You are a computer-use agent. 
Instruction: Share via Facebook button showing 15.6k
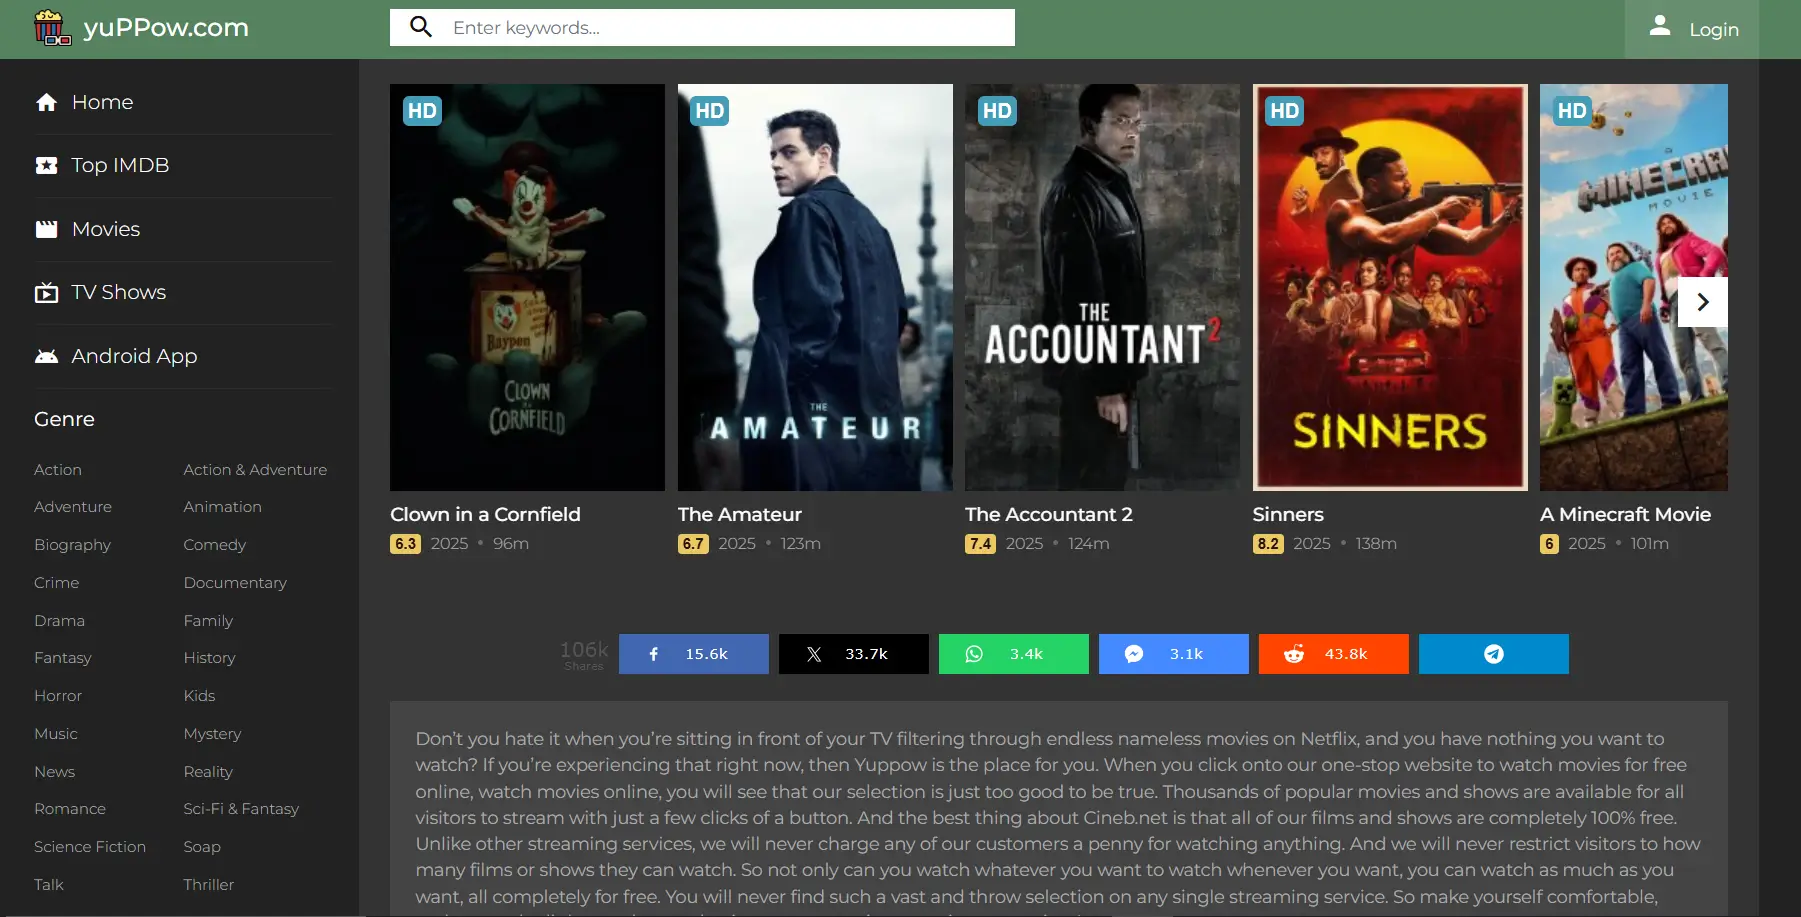click(x=694, y=654)
